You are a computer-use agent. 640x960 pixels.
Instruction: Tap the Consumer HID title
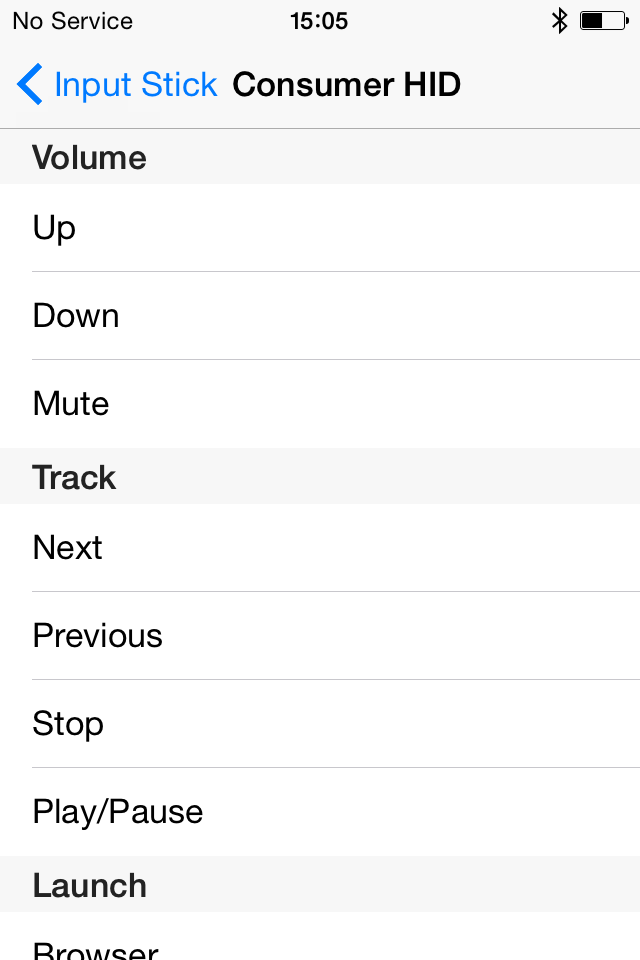346,85
